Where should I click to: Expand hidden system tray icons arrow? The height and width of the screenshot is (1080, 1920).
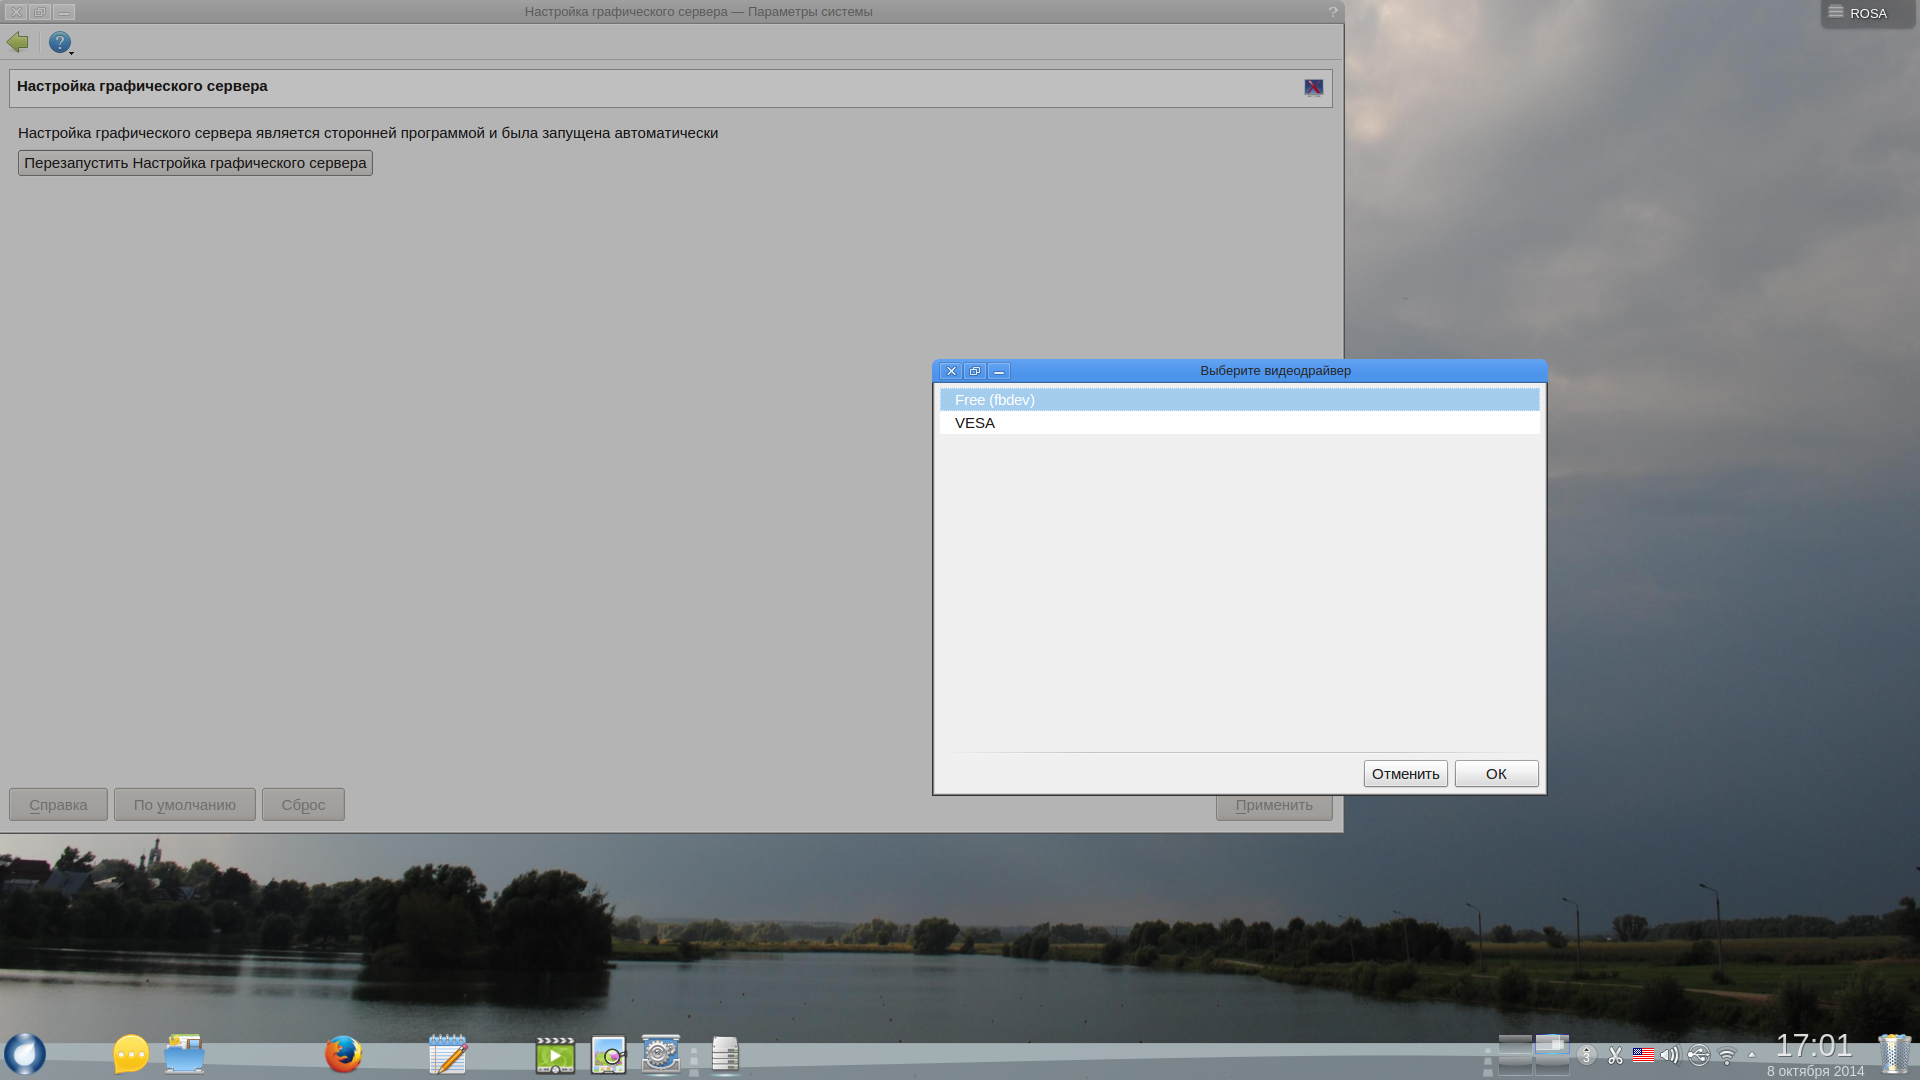(1751, 1055)
